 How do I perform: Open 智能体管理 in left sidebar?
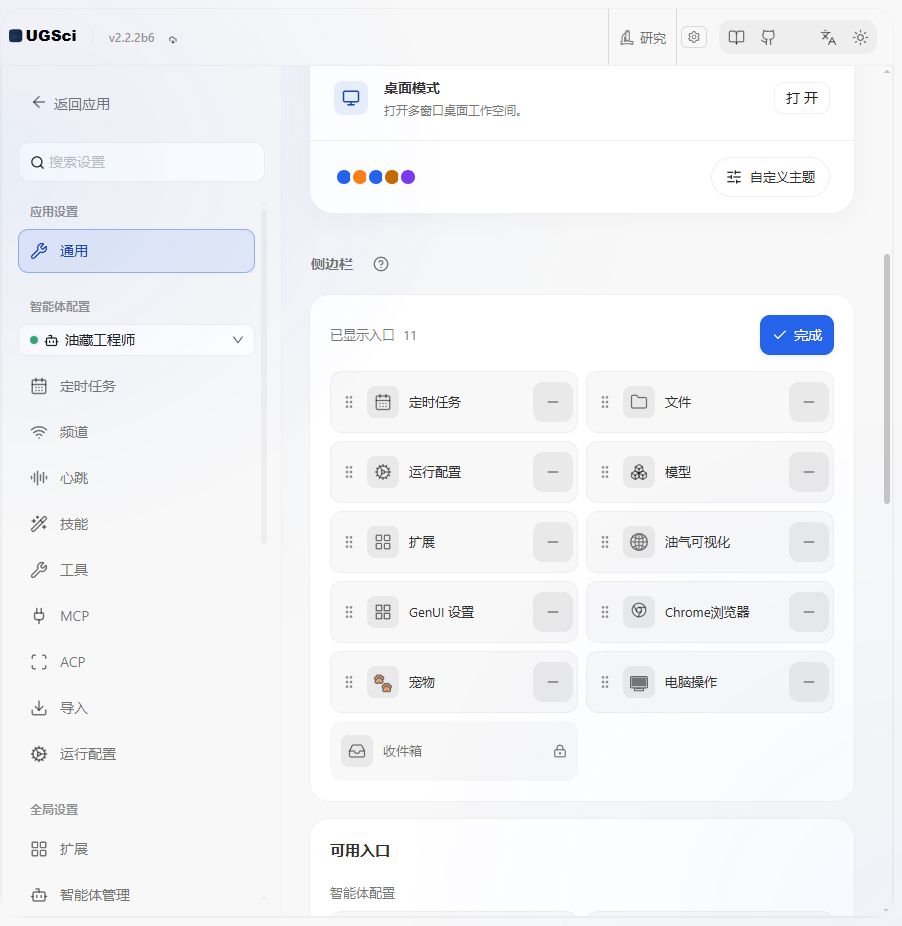point(136,895)
